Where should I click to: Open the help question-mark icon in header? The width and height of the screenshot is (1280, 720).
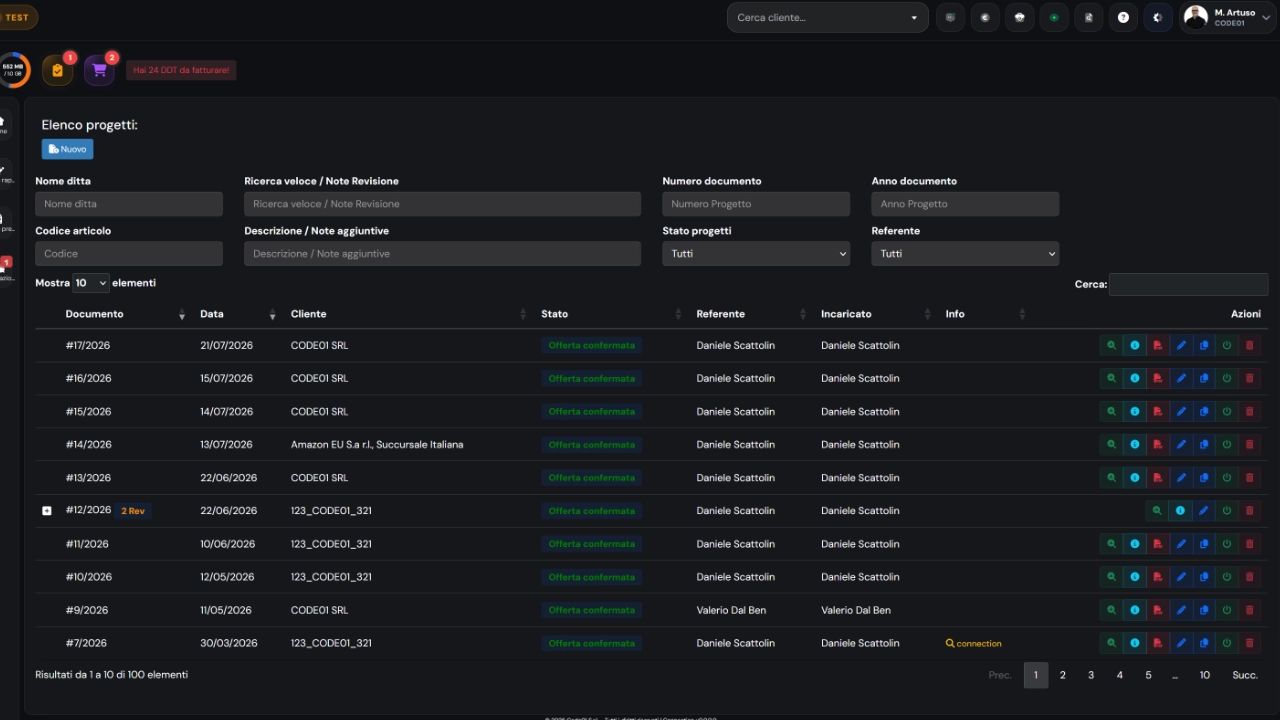tap(1123, 17)
